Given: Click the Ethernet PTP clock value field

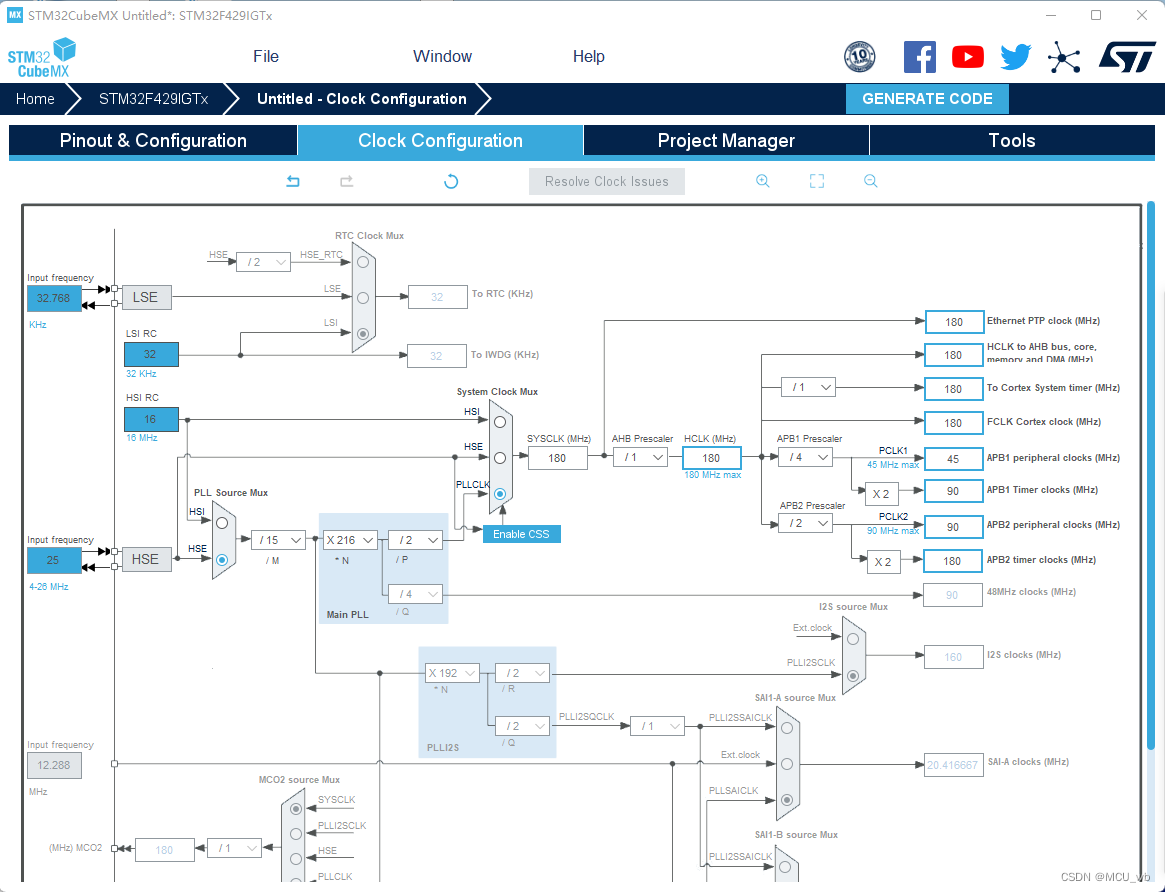Looking at the screenshot, I should click(x=955, y=322).
